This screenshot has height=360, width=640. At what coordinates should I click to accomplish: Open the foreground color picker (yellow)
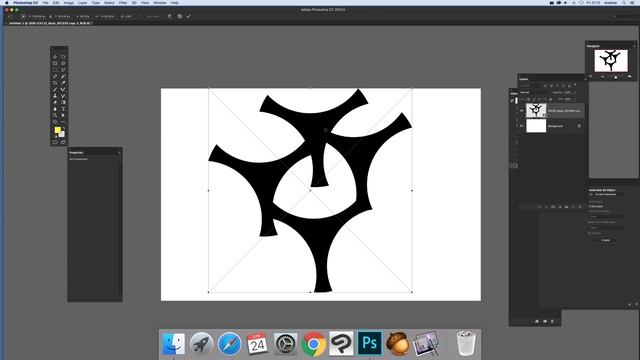click(x=58, y=130)
